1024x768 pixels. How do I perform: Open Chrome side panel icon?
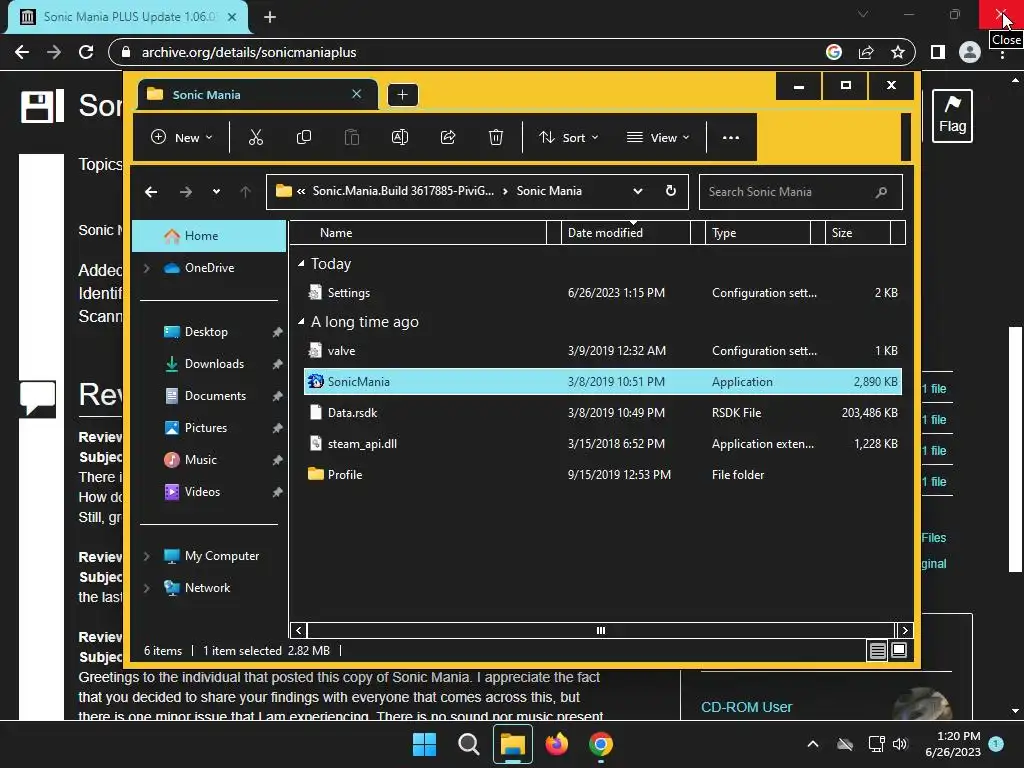click(x=938, y=52)
